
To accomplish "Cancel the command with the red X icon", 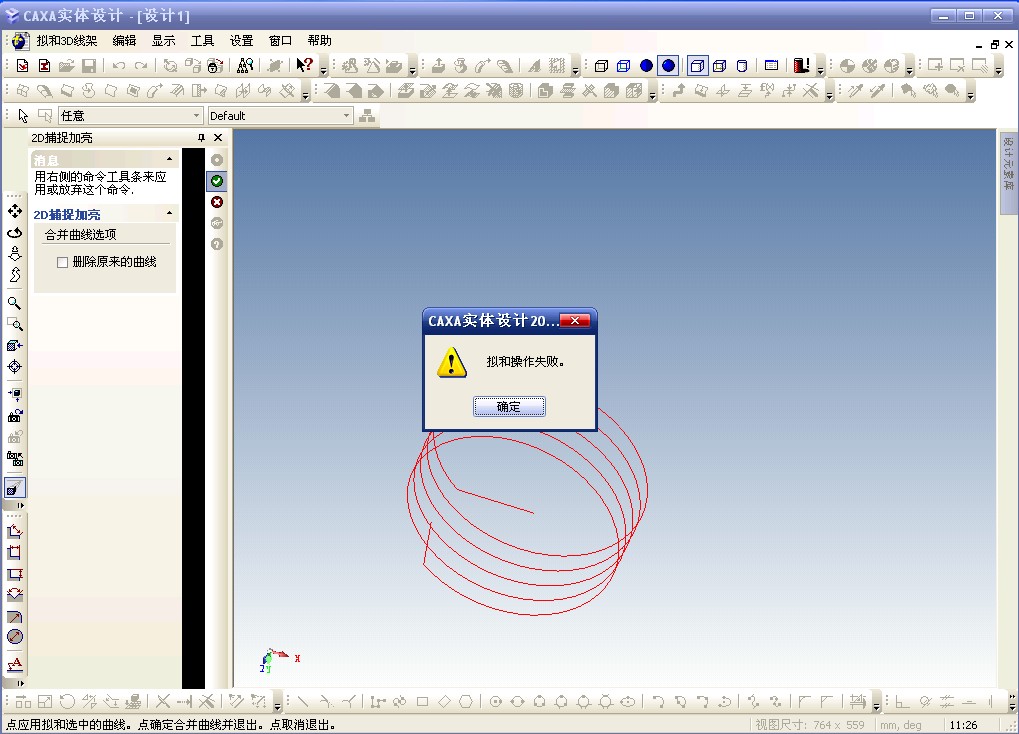I will pyautogui.click(x=217, y=202).
